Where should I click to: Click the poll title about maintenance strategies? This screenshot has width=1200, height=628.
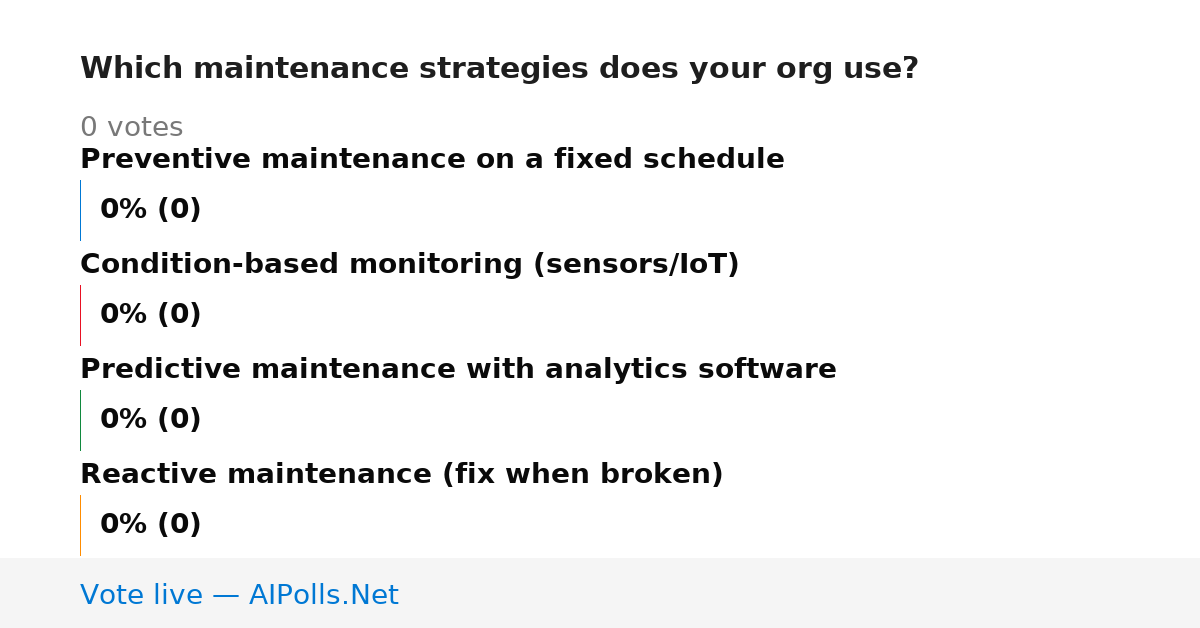[499, 69]
